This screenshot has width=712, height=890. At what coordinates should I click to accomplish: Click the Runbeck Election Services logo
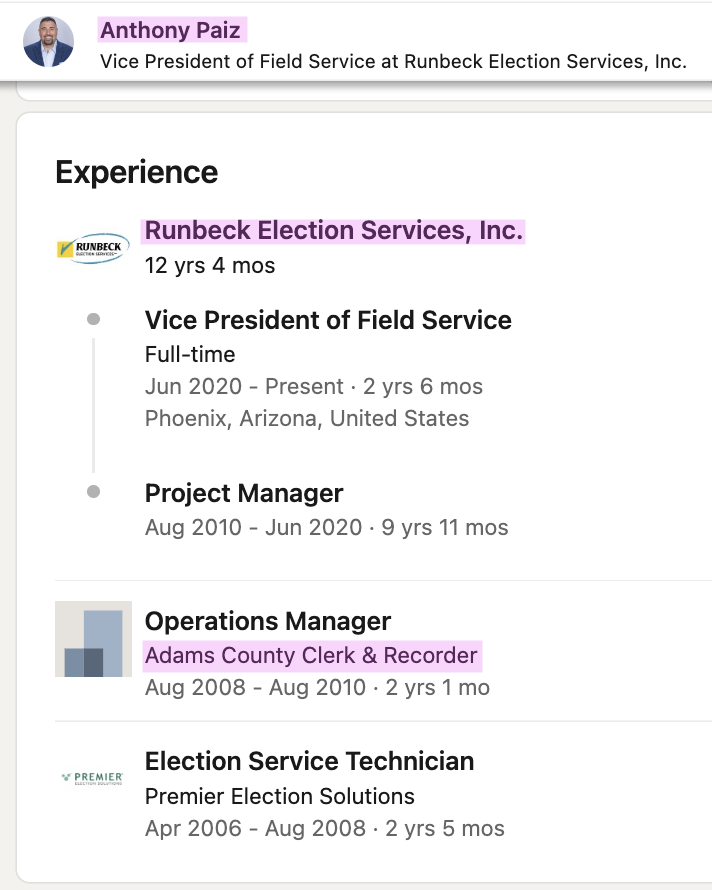[x=93, y=249]
